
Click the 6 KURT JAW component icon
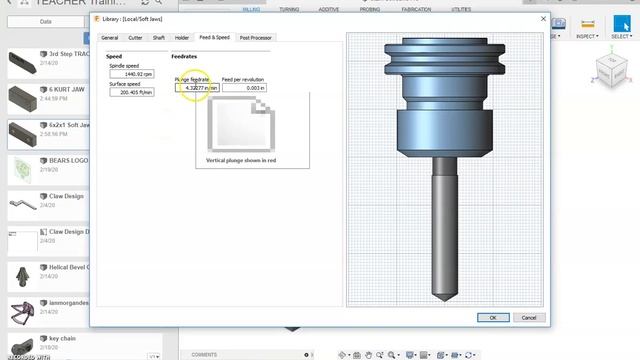tap(44, 89)
